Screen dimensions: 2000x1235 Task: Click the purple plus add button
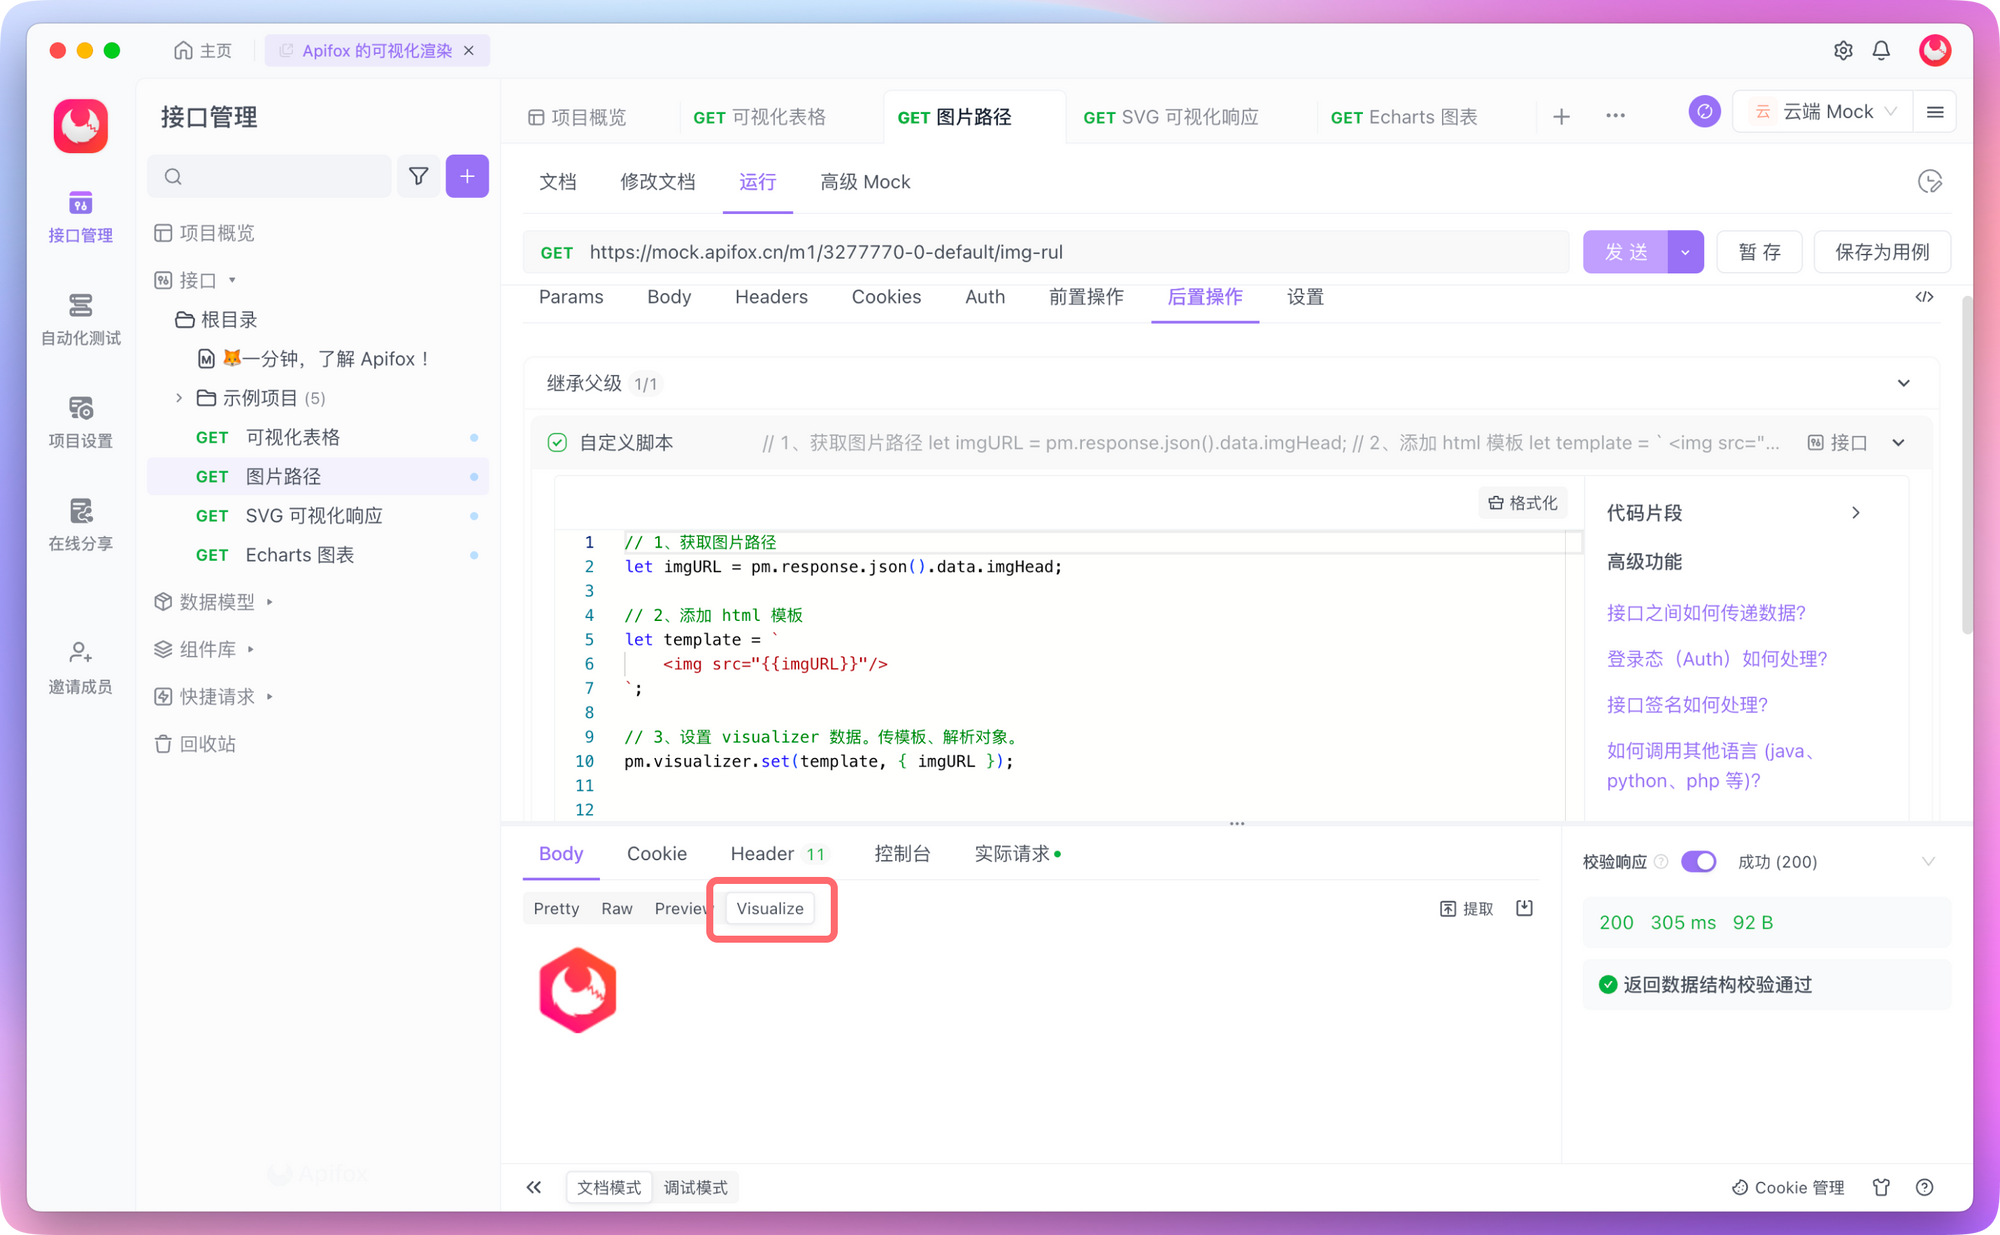tap(467, 176)
